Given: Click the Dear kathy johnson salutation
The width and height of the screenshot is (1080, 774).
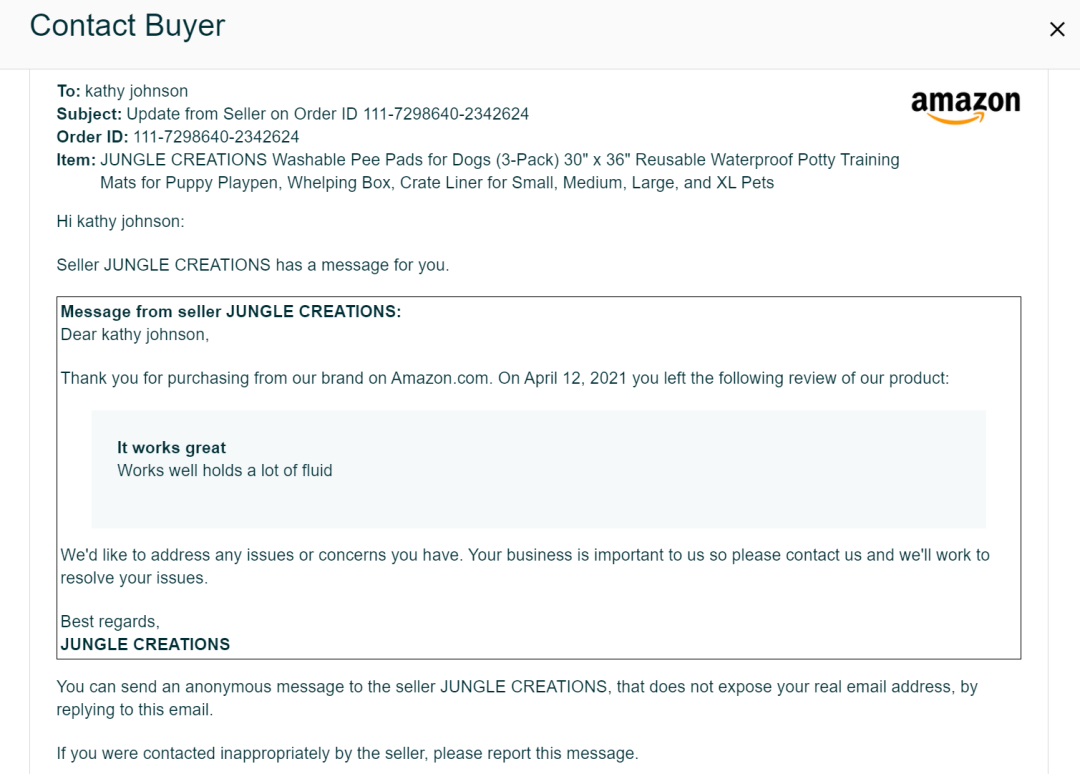Looking at the screenshot, I should pyautogui.click(x=135, y=335).
